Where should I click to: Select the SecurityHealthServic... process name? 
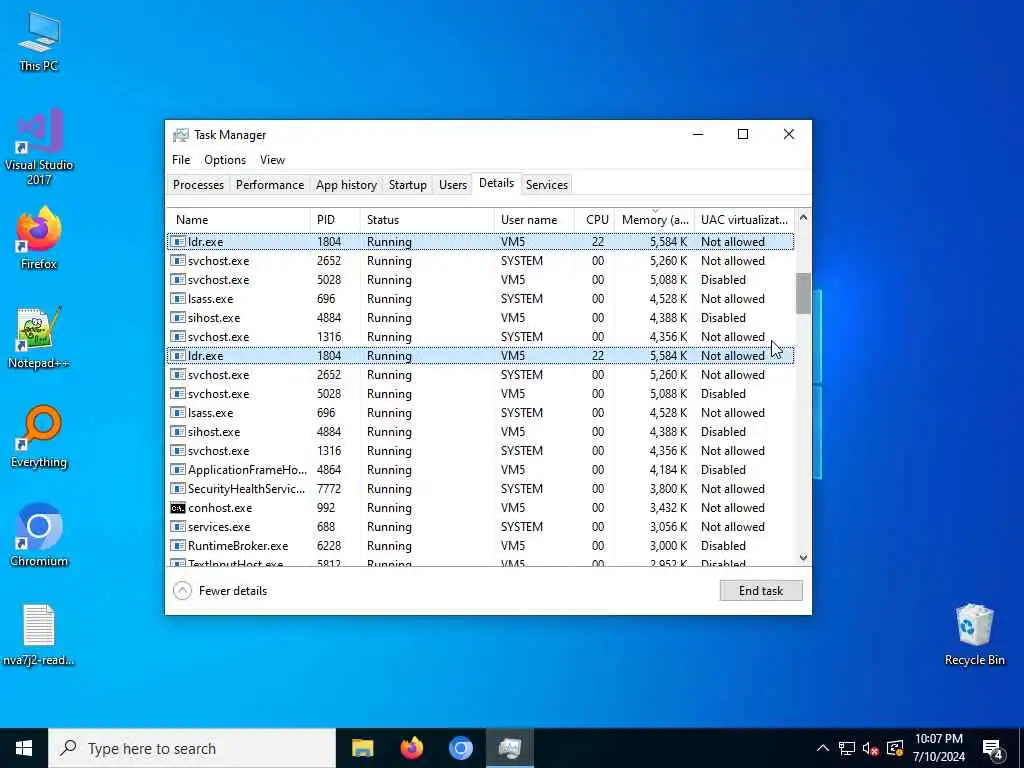[246, 489]
